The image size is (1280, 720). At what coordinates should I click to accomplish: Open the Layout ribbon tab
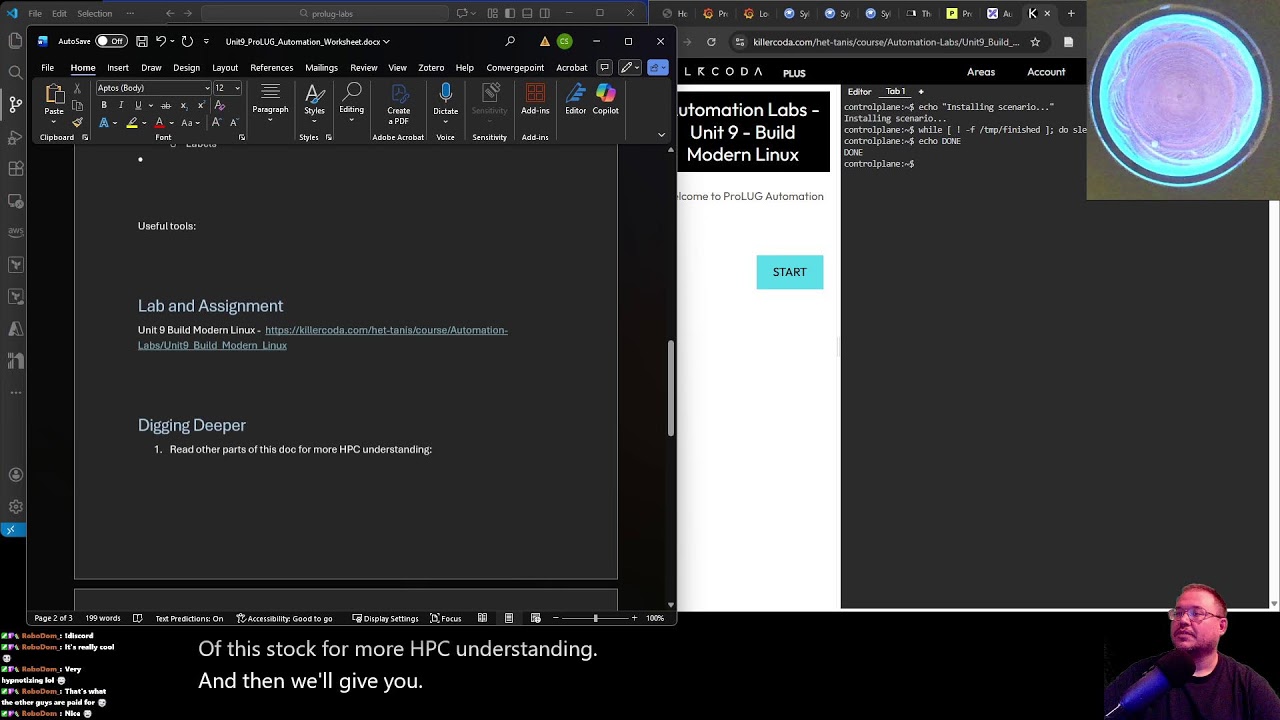pyautogui.click(x=225, y=67)
